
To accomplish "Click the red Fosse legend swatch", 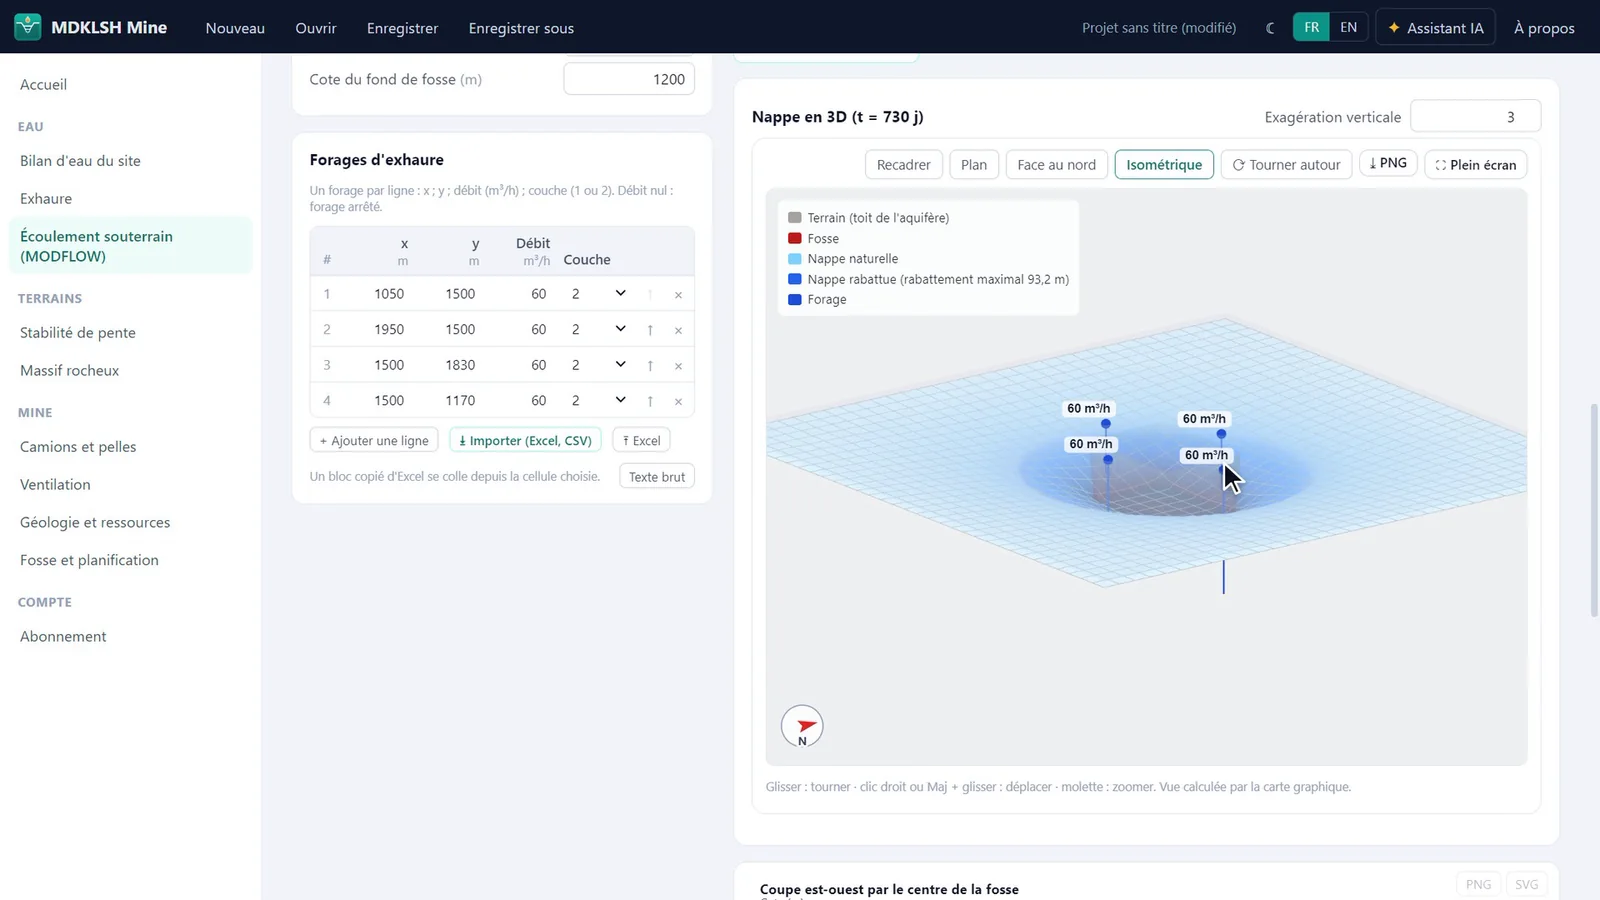I will pos(795,238).
